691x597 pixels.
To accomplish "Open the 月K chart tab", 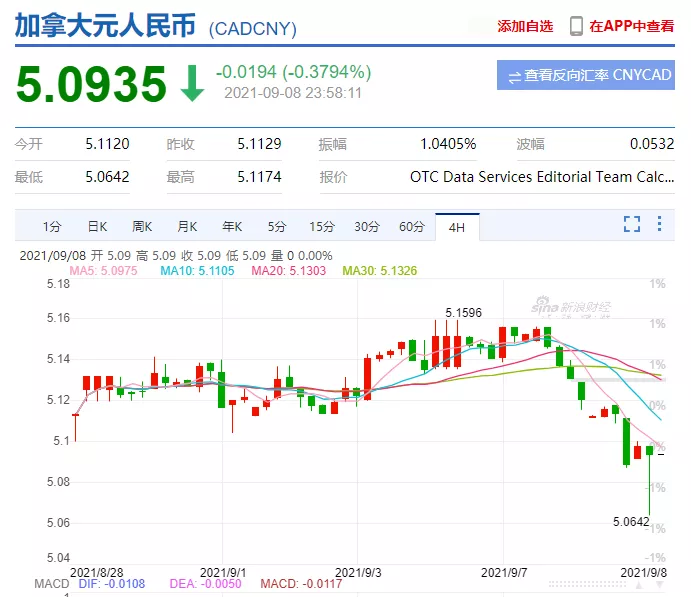I will tap(187, 226).
